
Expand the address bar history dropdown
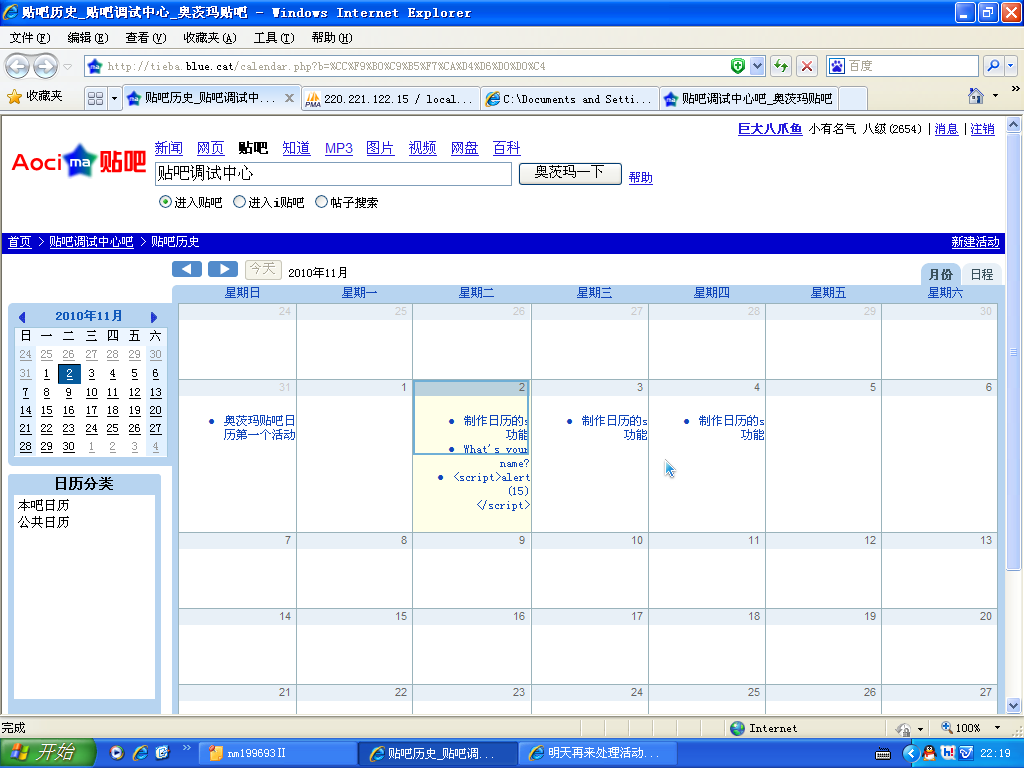click(758, 66)
